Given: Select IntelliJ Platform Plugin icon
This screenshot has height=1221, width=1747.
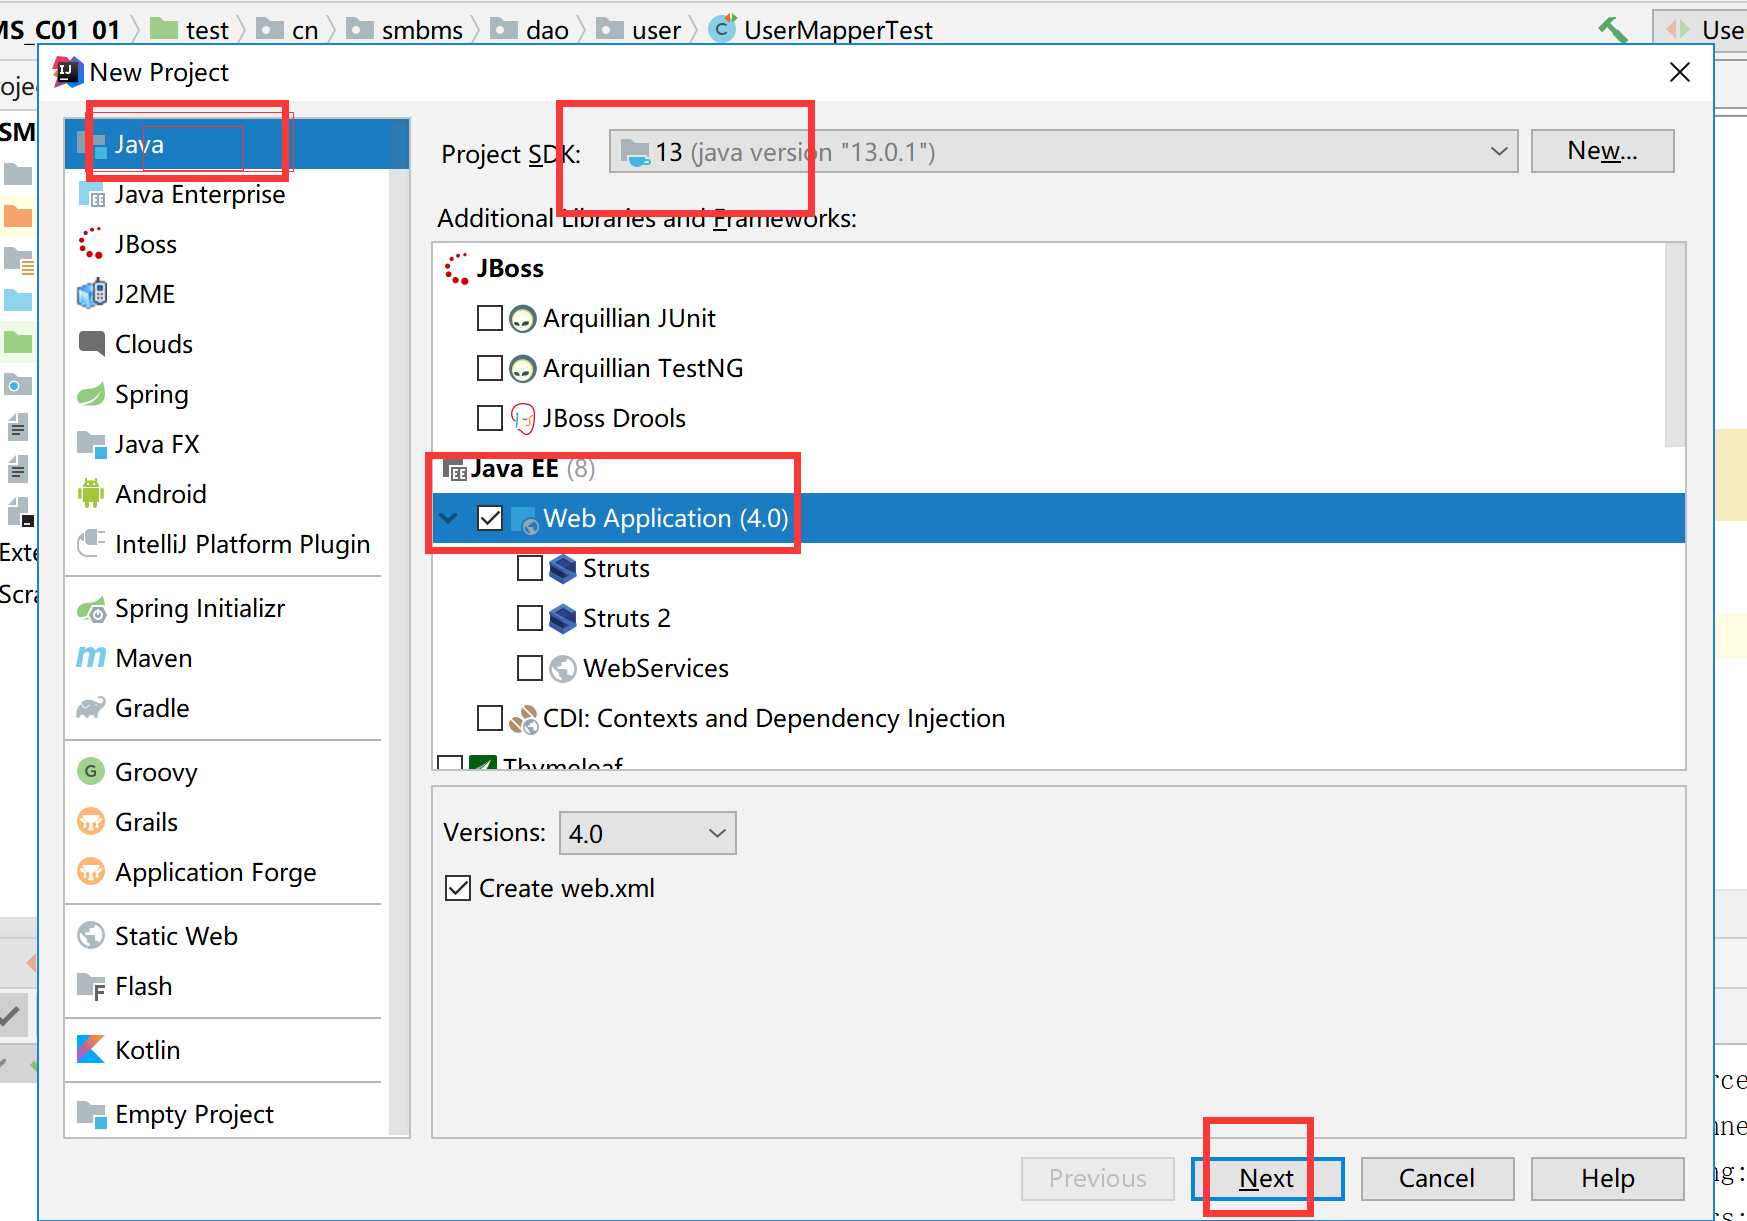Looking at the screenshot, I should click(91, 544).
